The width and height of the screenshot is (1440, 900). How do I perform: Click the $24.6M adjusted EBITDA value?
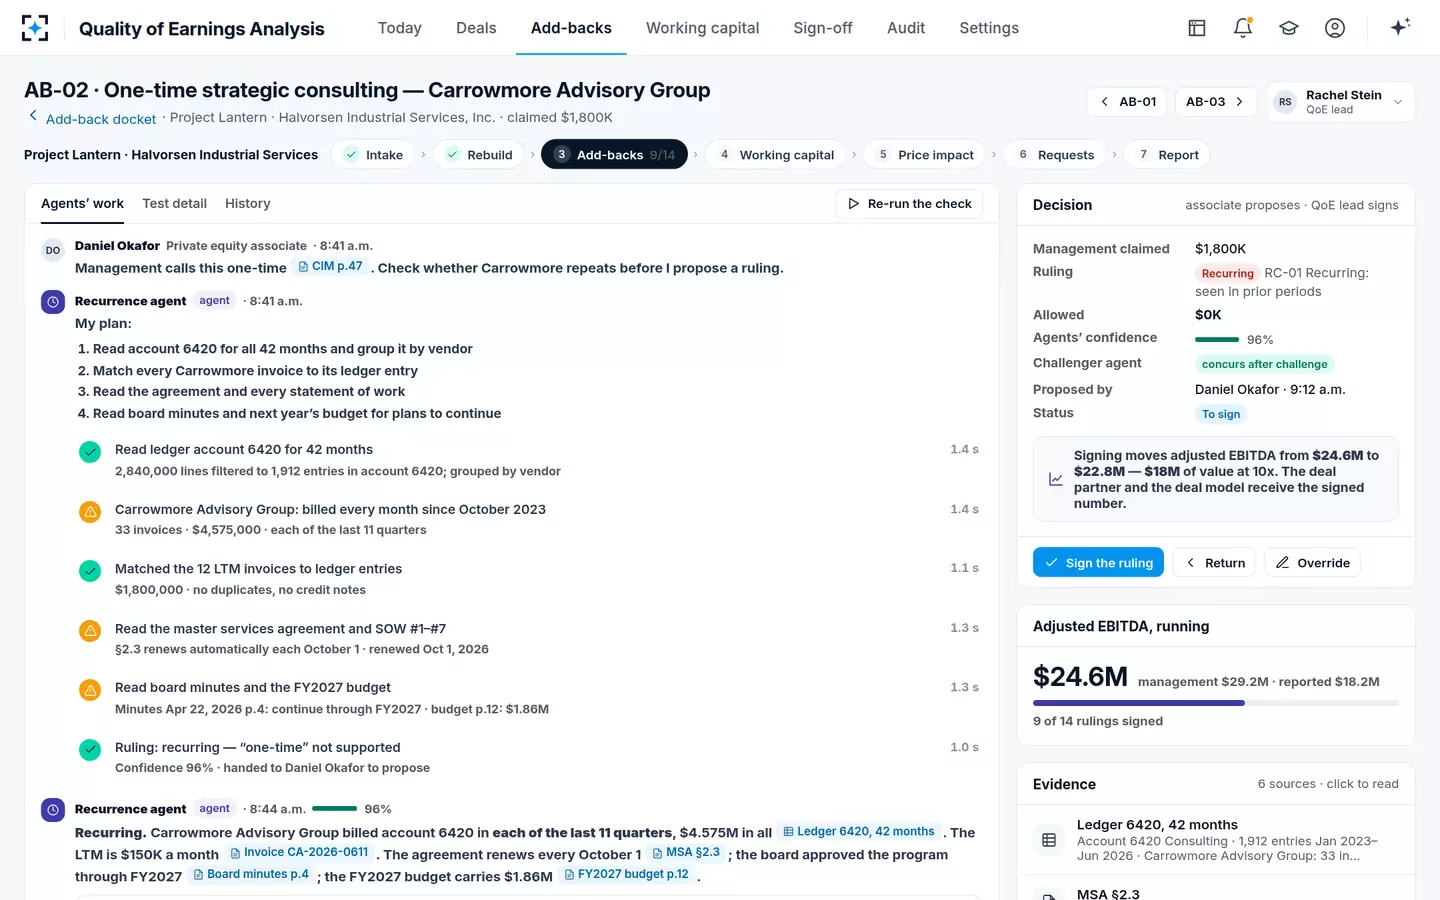[x=1080, y=677]
